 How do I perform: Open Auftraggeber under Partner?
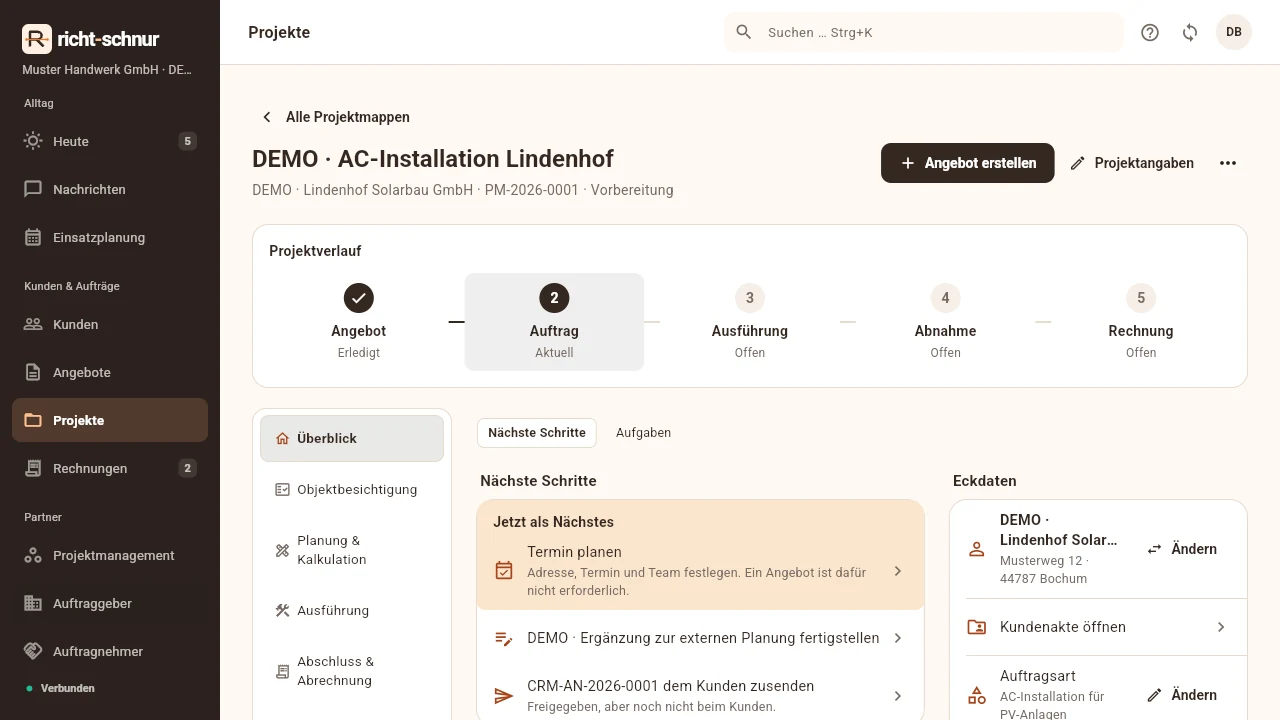[110, 603]
